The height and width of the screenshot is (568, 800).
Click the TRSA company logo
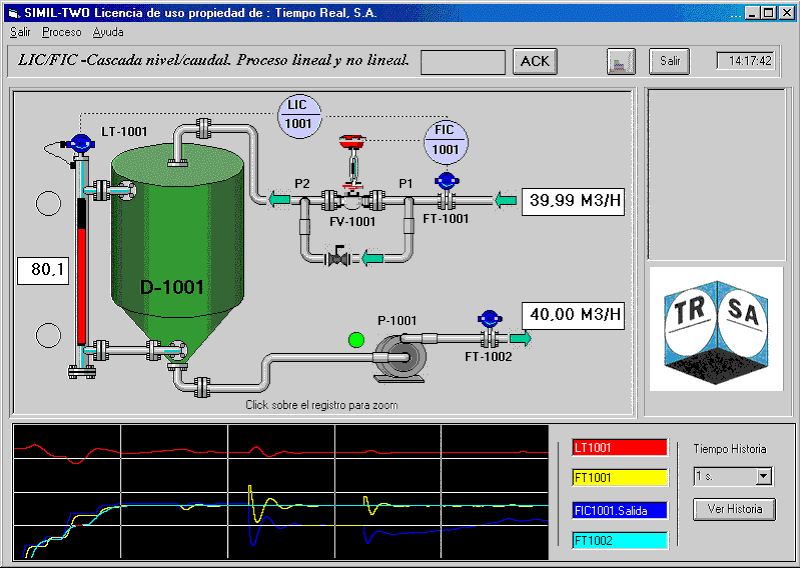click(716, 329)
